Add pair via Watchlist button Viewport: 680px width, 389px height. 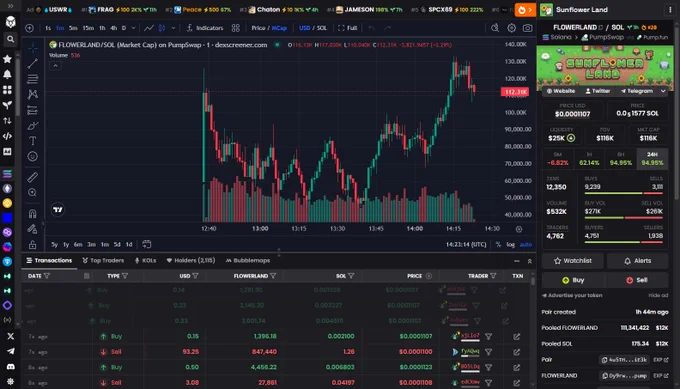pyautogui.click(x=572, y=261)
